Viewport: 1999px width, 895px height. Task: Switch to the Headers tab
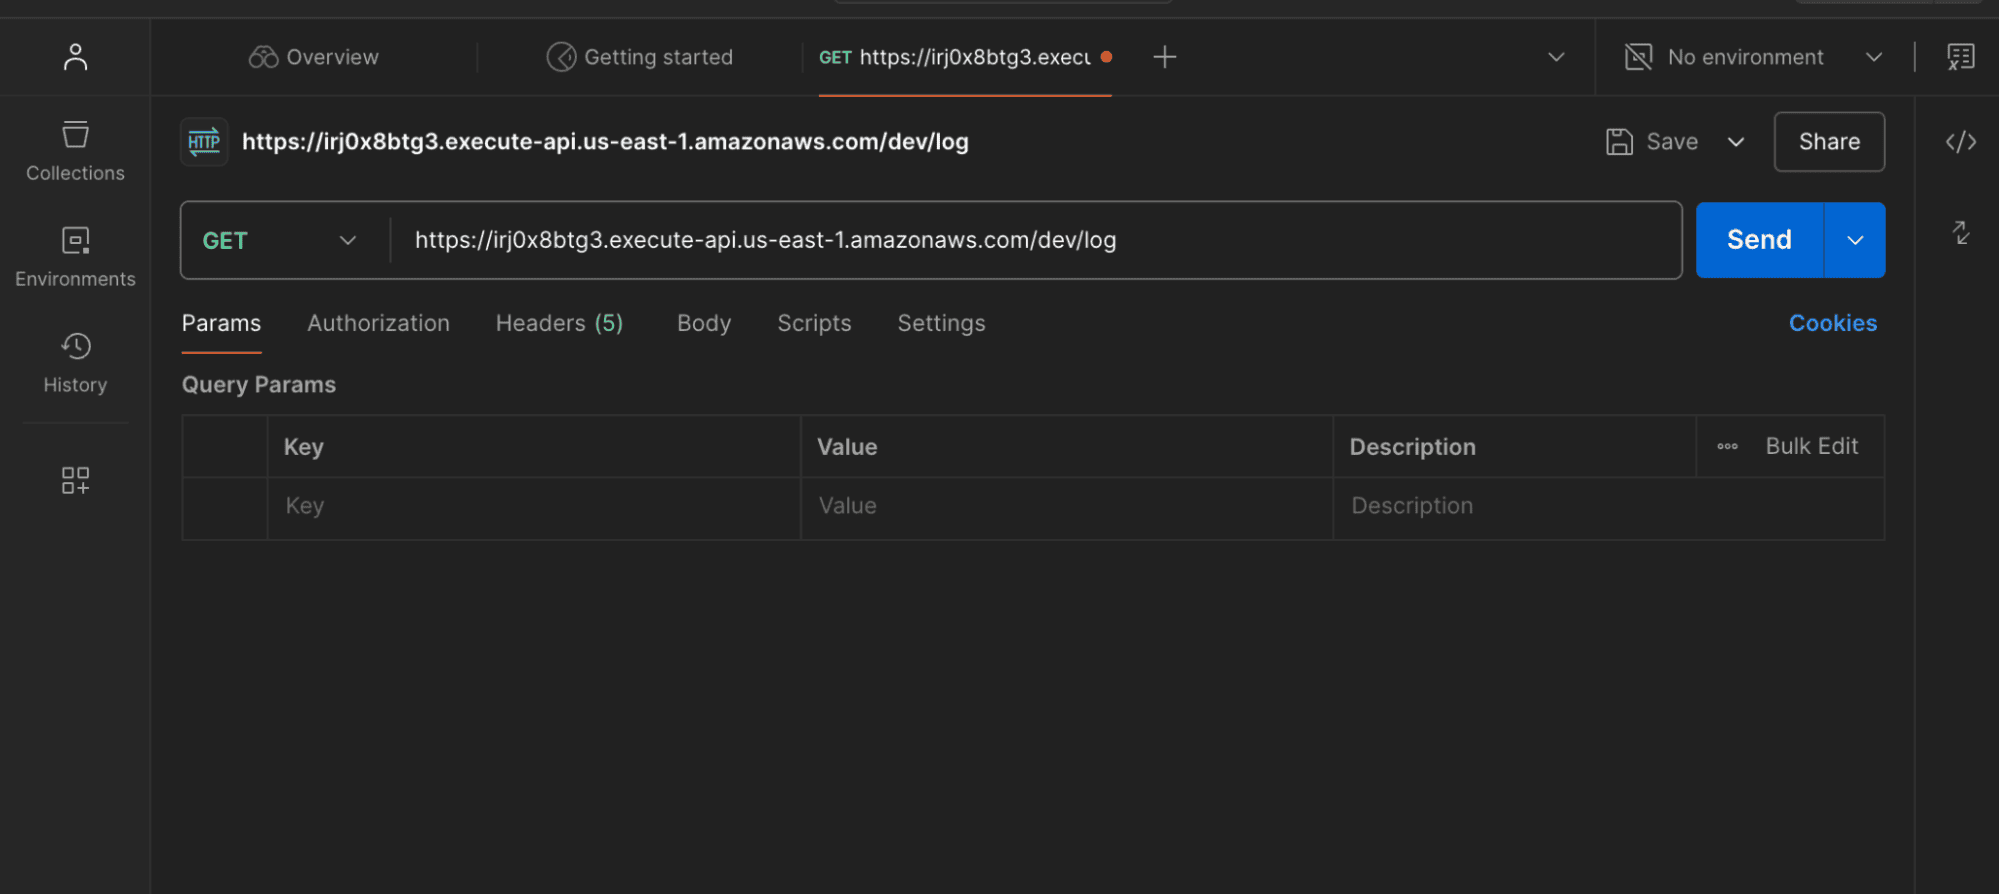[x=559, y=323]
